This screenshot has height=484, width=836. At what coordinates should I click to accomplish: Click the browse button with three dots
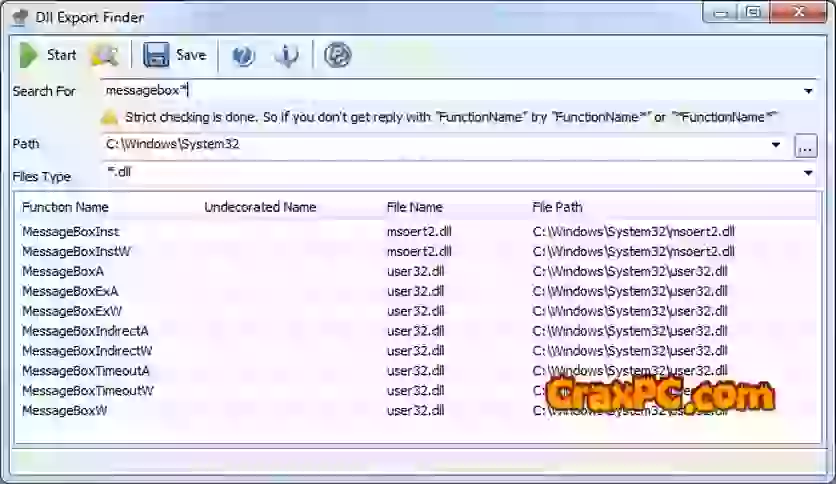806,146
